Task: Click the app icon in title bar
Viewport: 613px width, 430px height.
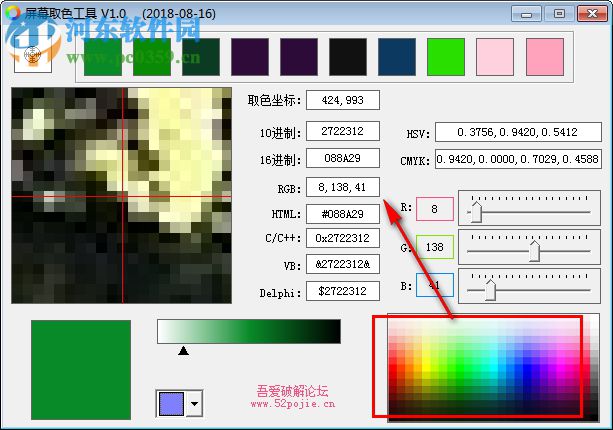Action: click(13, 13)
